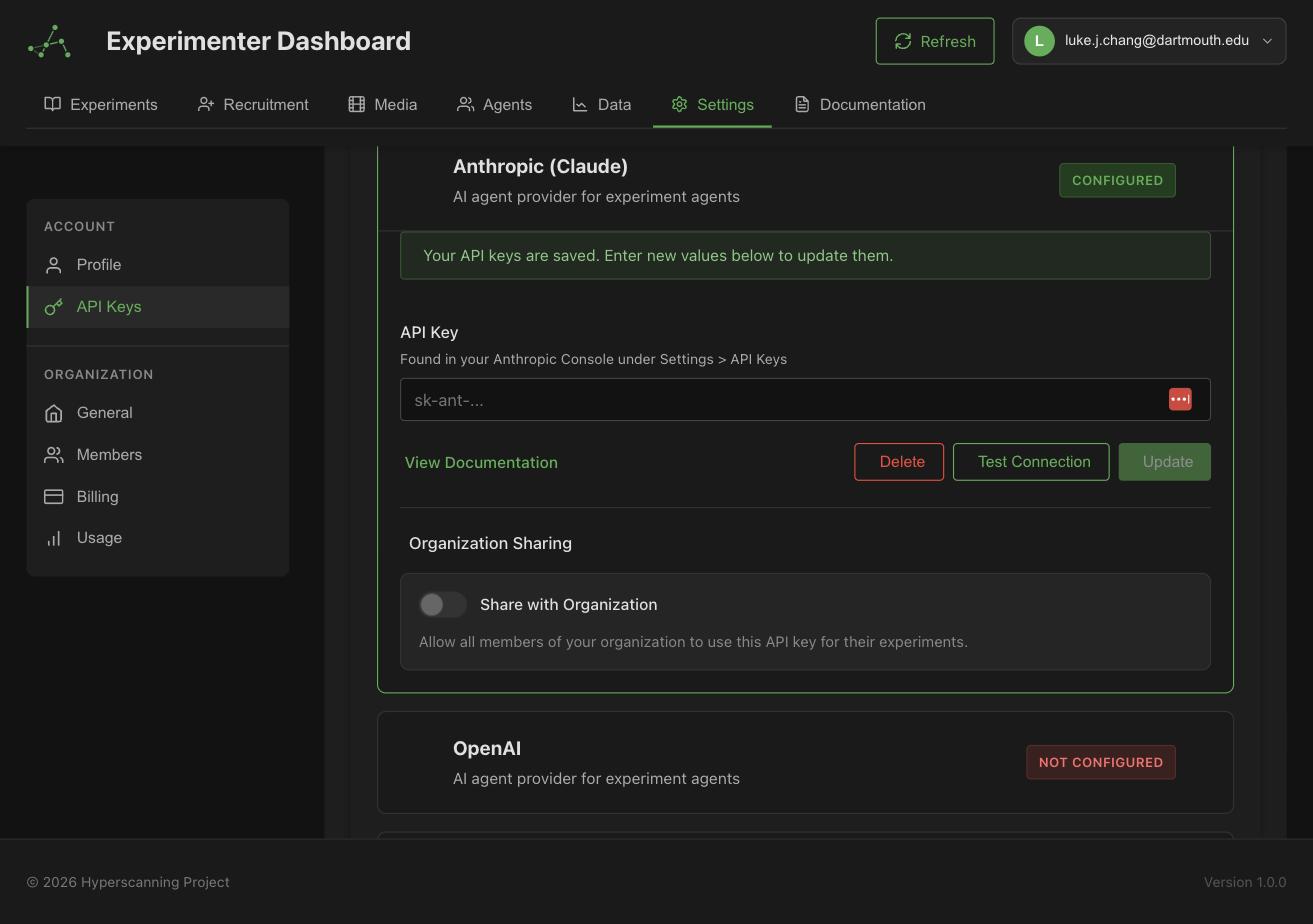Select the Settings tab
1313x924 pixels.
[x=712, y=104]
